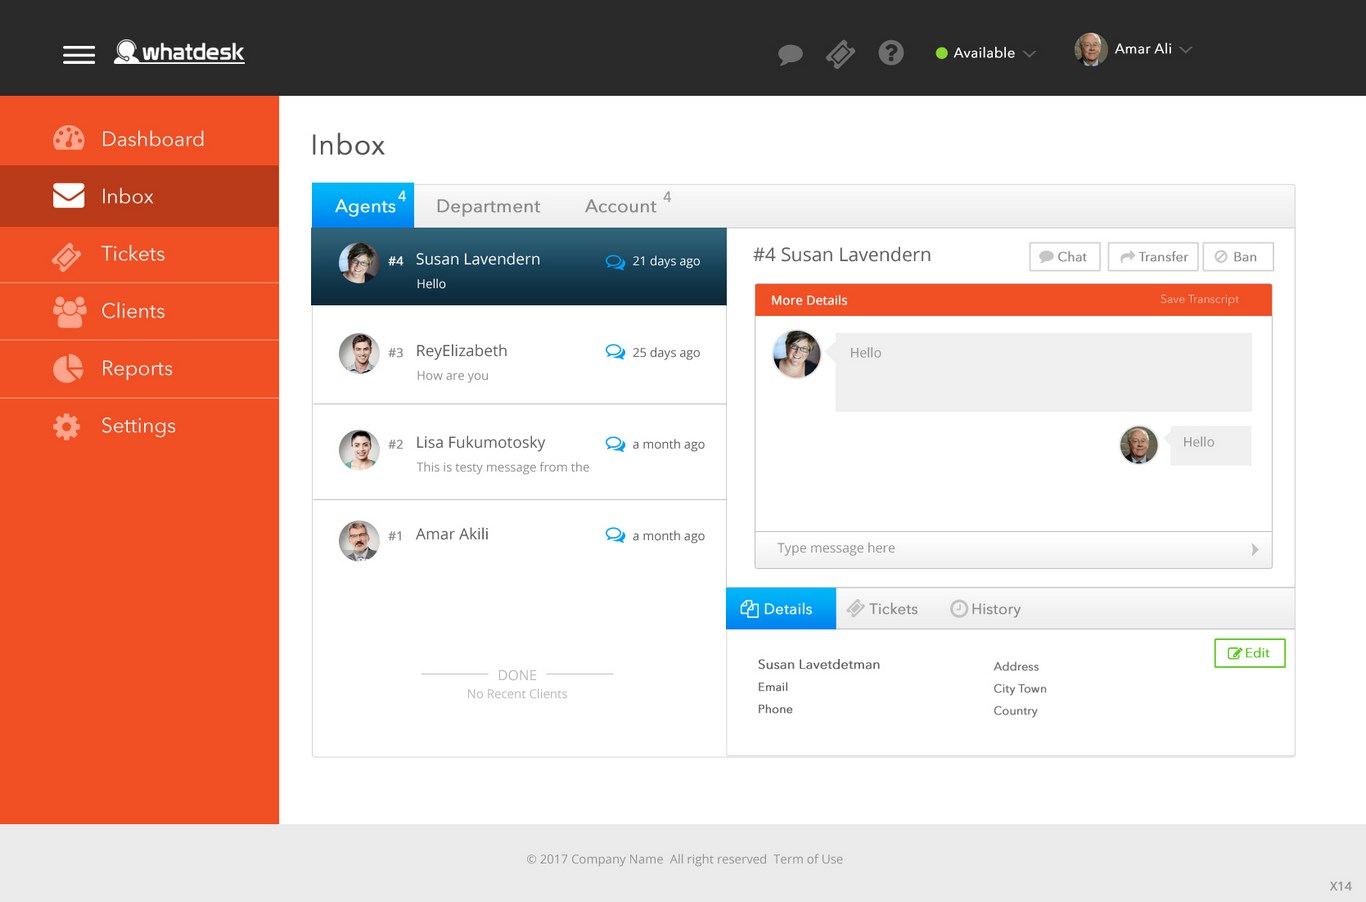Open the Clients icon in sidebar

(x=68, y=311)
